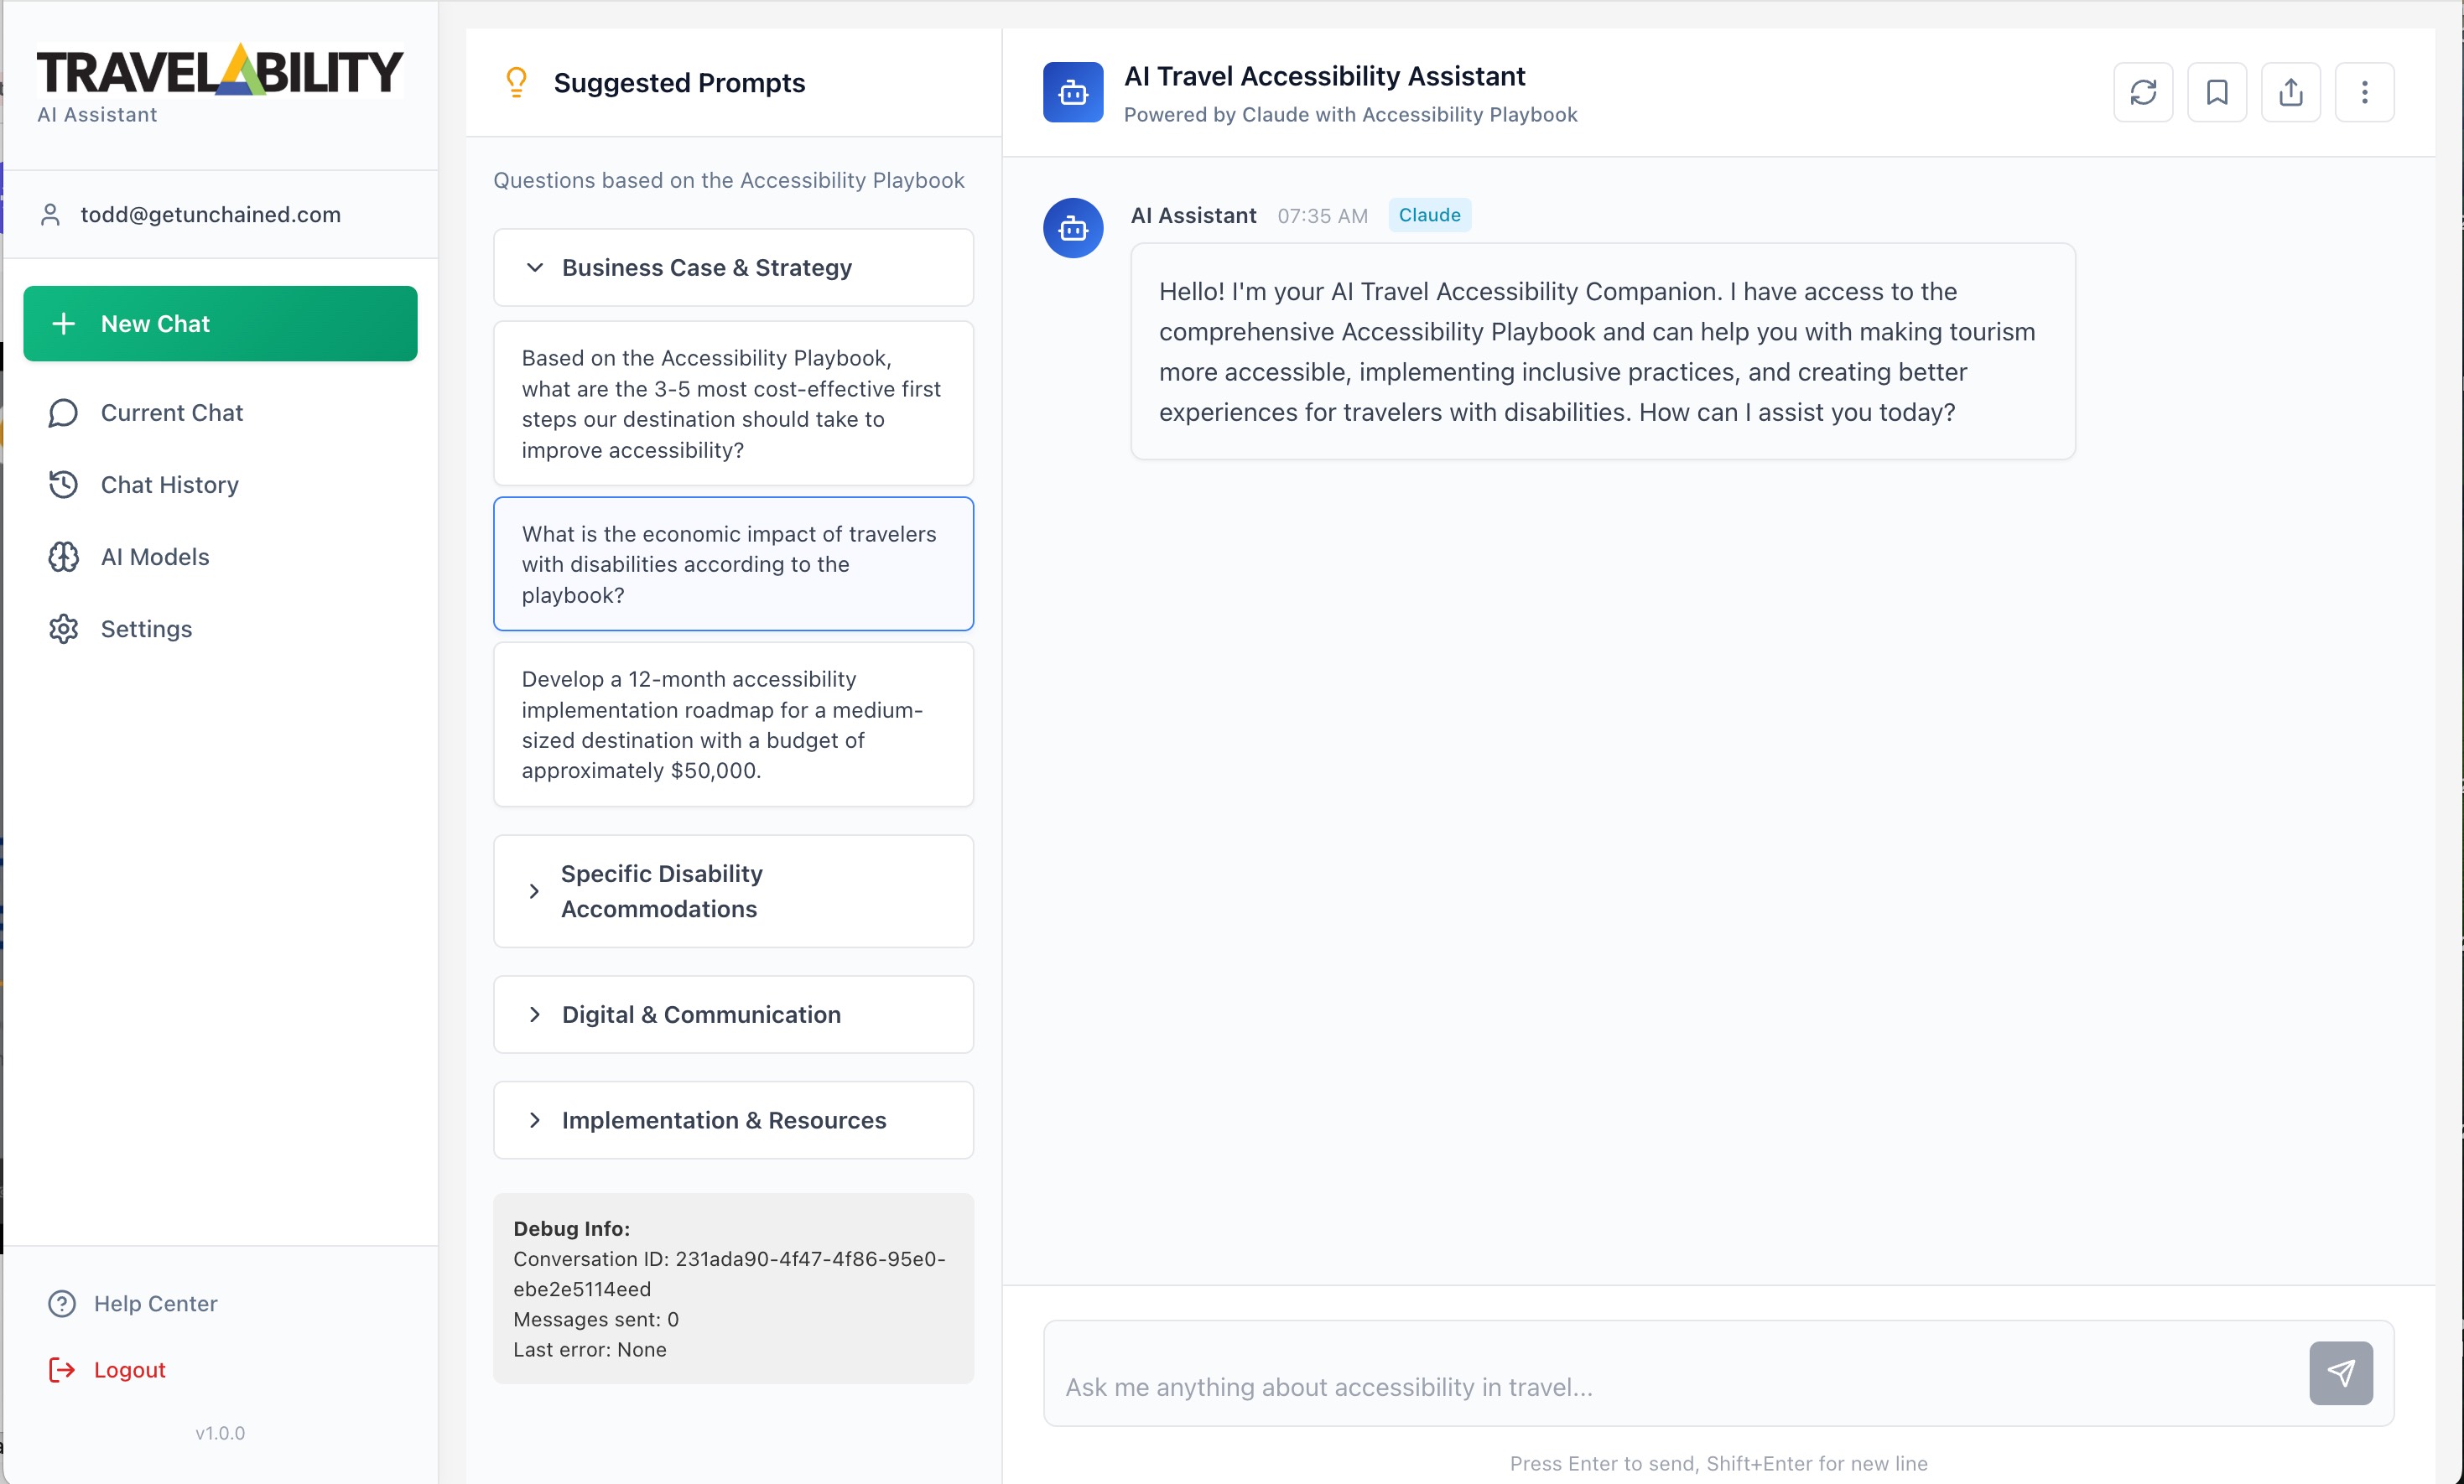2464x1484 pixels.
Task: Start a New Chat
Action: pyautogui.click(x=220, y=324)
